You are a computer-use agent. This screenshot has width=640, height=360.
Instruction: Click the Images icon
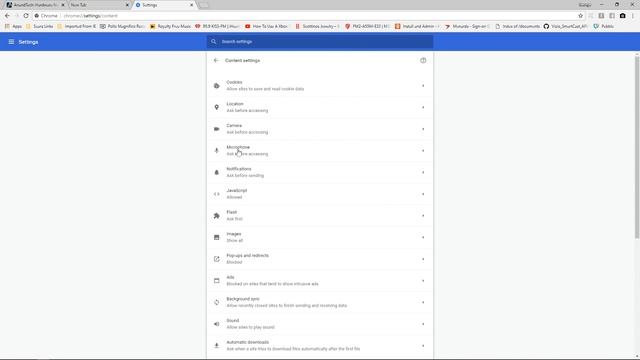[x=216, y=237]
